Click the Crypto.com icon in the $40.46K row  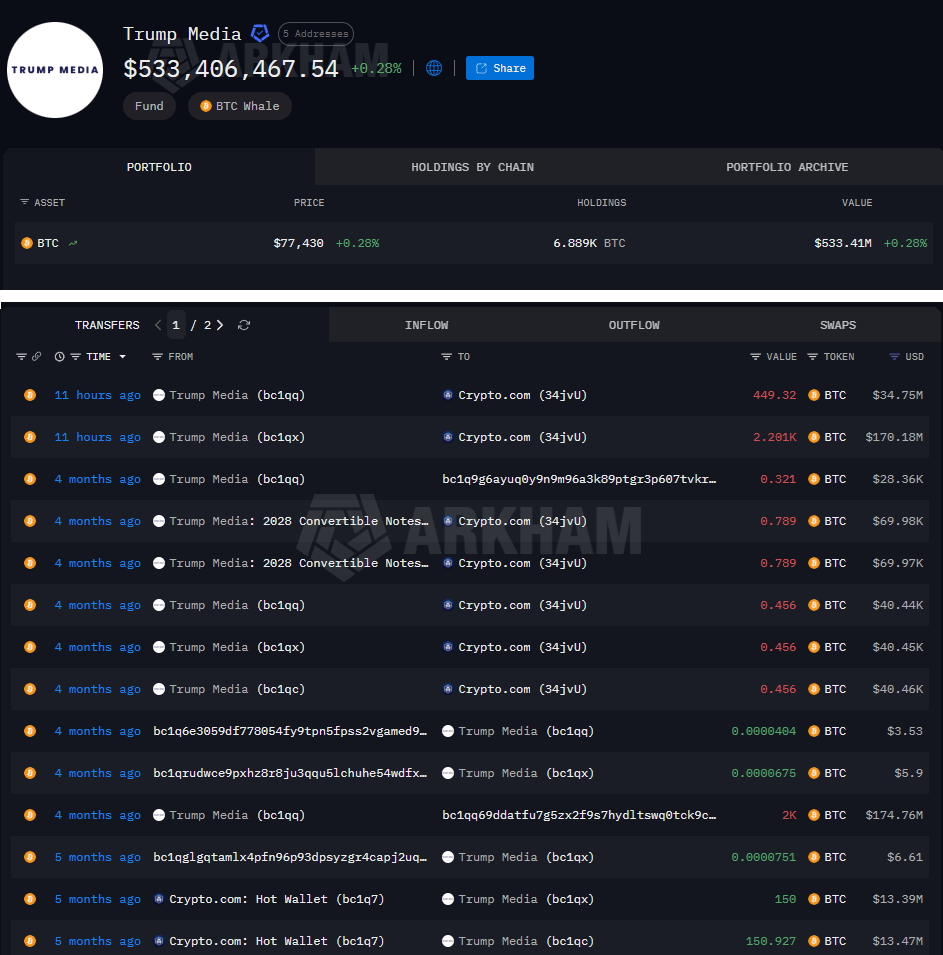coord(448,689)
